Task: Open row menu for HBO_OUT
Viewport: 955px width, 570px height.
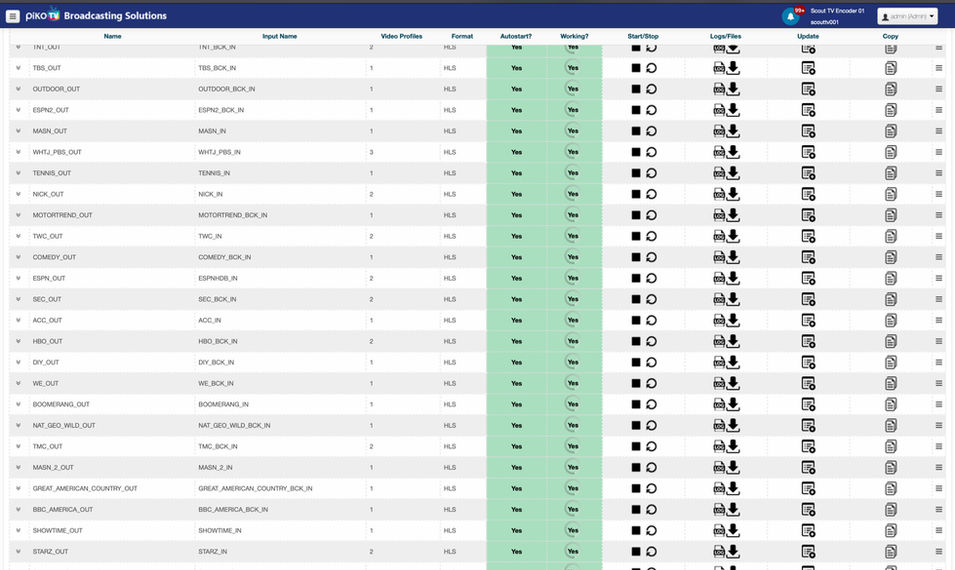Action: (939, 341)
